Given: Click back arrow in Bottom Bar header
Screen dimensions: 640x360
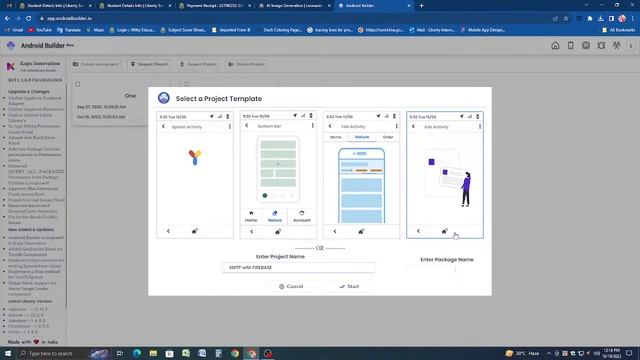Looking at the screenshot, I should 247,126.
